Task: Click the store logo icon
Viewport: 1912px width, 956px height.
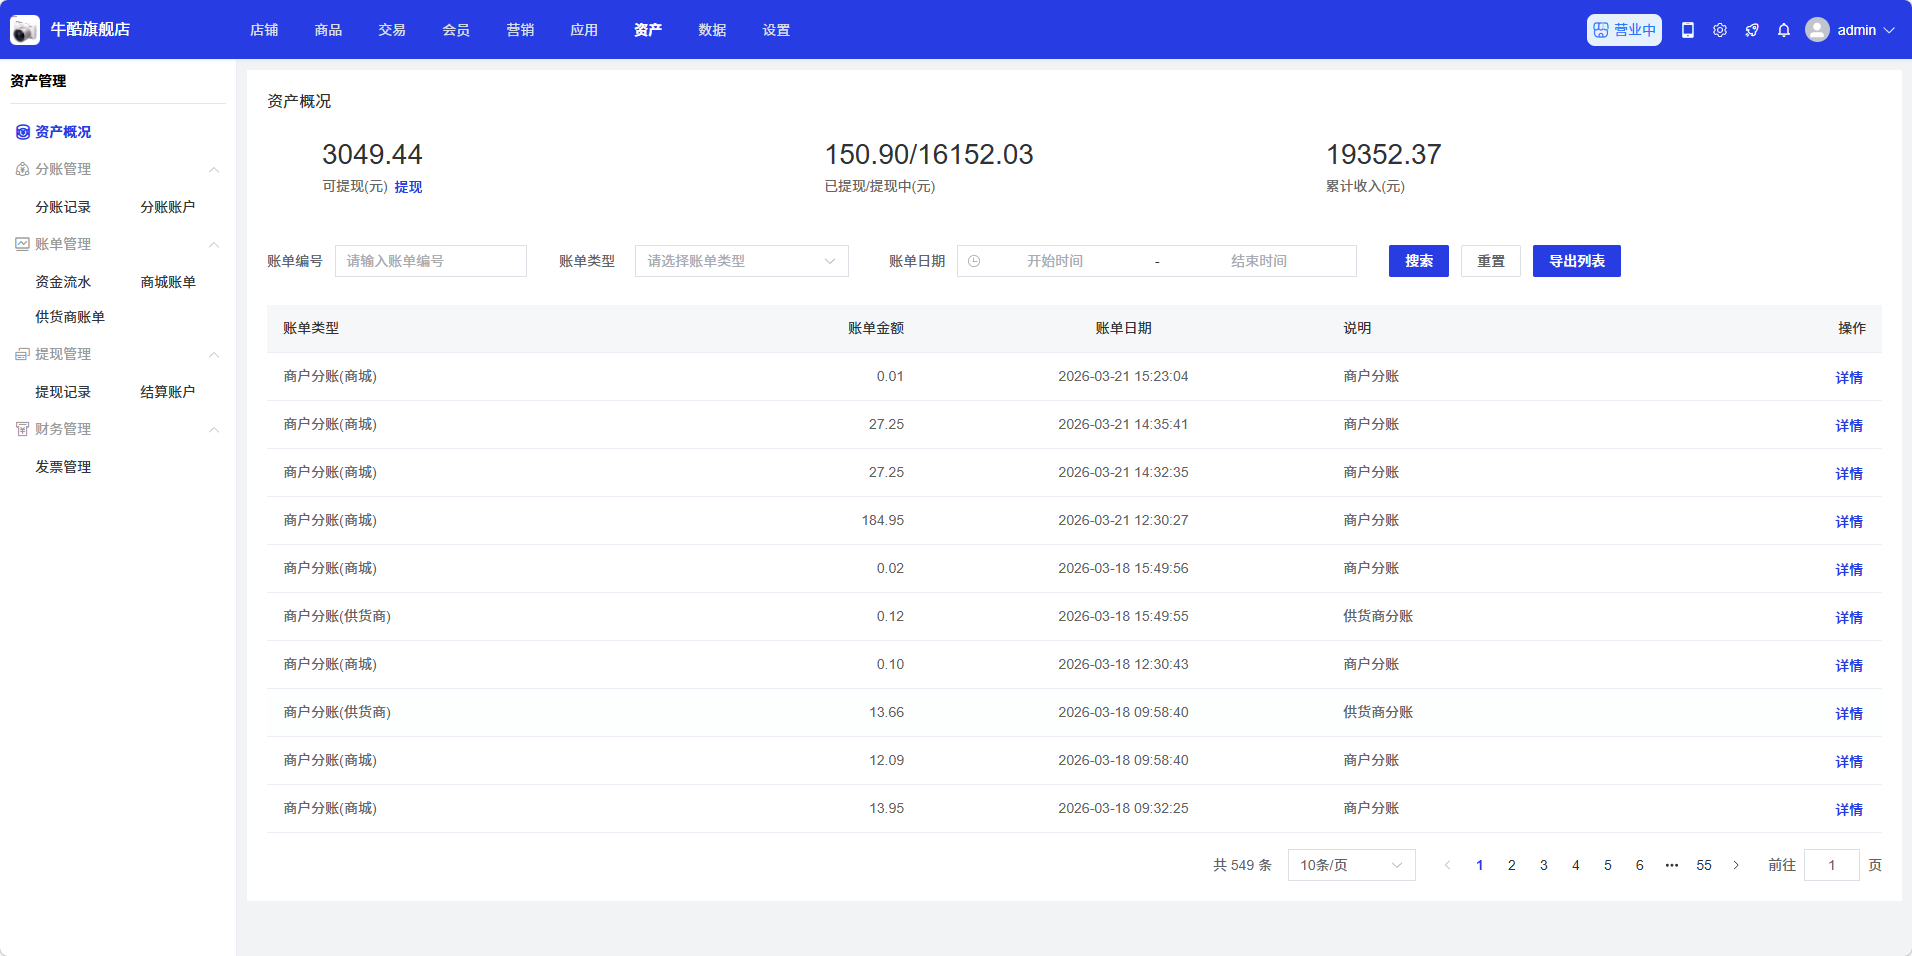Action: coord(25,30)
